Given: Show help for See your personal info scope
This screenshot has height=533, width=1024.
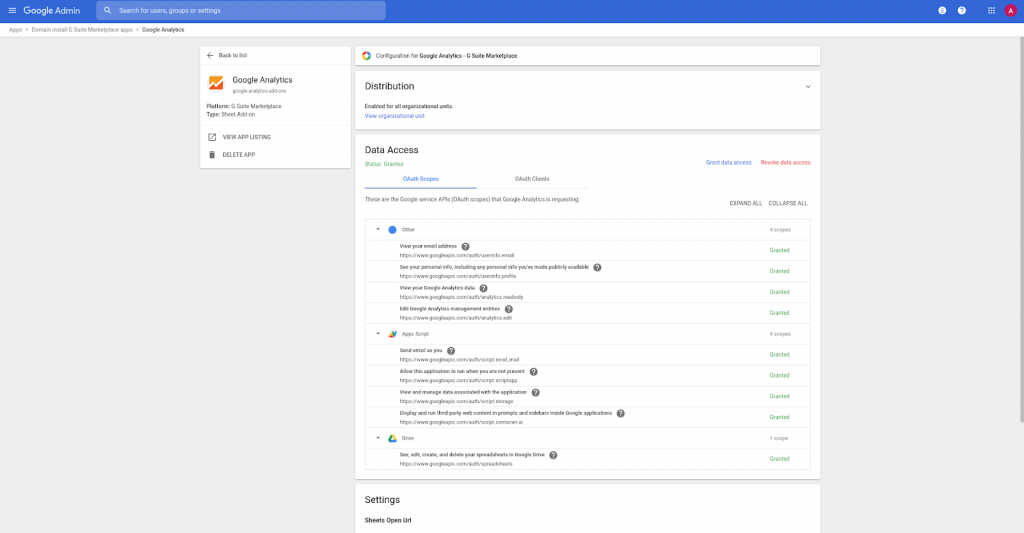Looking at the screenshot, I should click(x=597, y=268).
